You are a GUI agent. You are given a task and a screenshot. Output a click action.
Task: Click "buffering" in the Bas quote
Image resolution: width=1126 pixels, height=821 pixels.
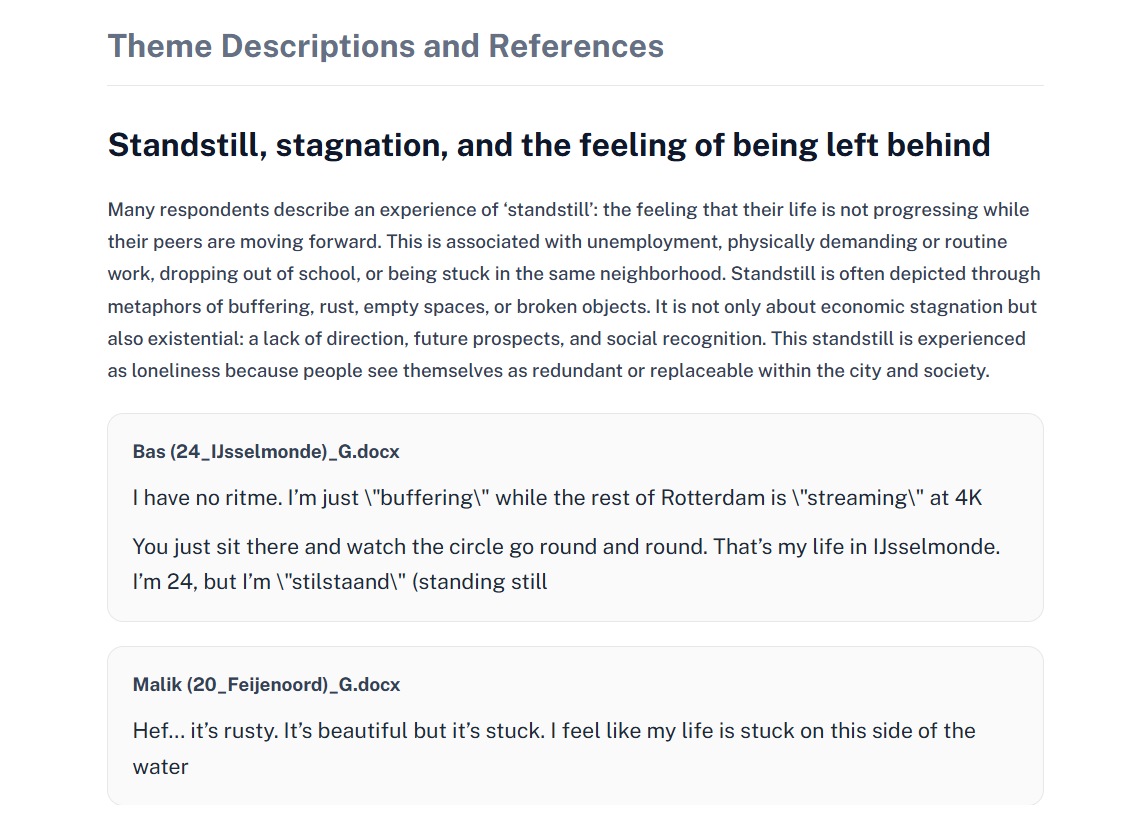point(427,498)
